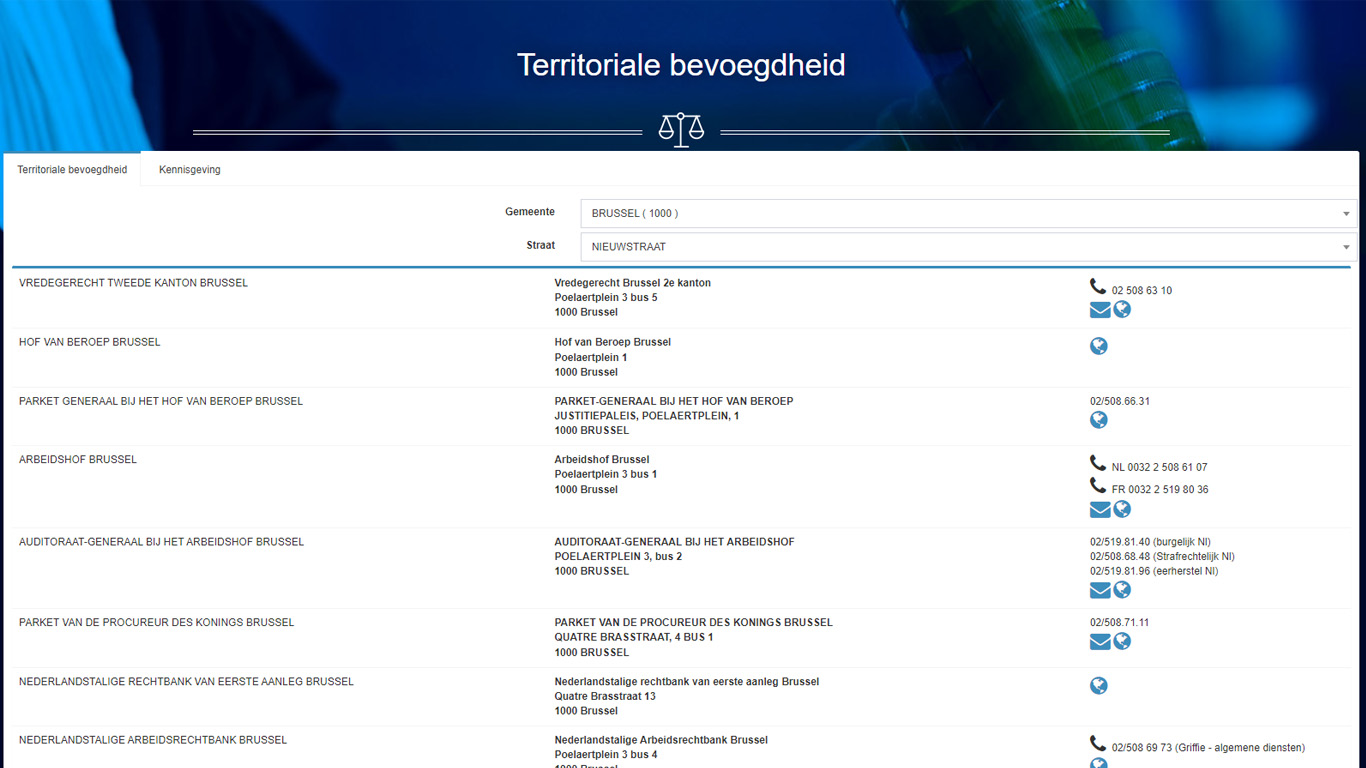Viewport: 1366px width, 768px height.
Task: Click email icon for Vredegerecht Tweede Kanton
Action: coord(1100,310)
